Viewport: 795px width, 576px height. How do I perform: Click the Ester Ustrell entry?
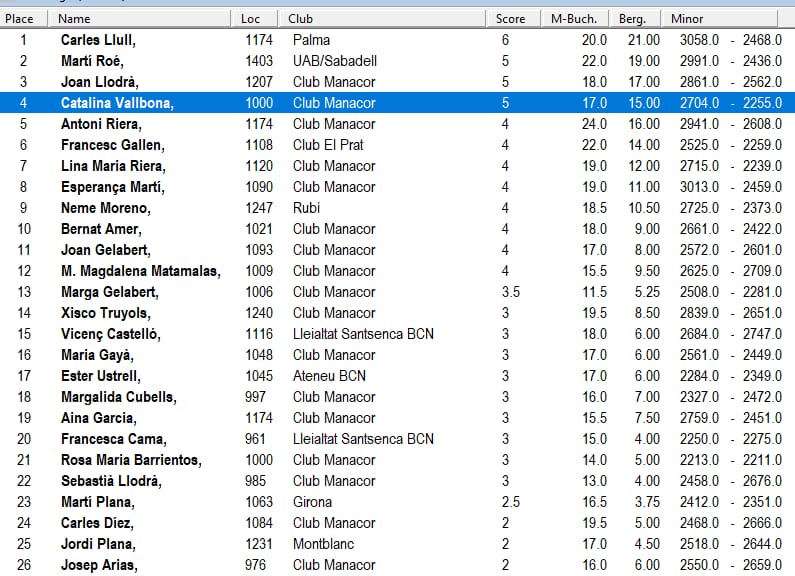[100, 376]
